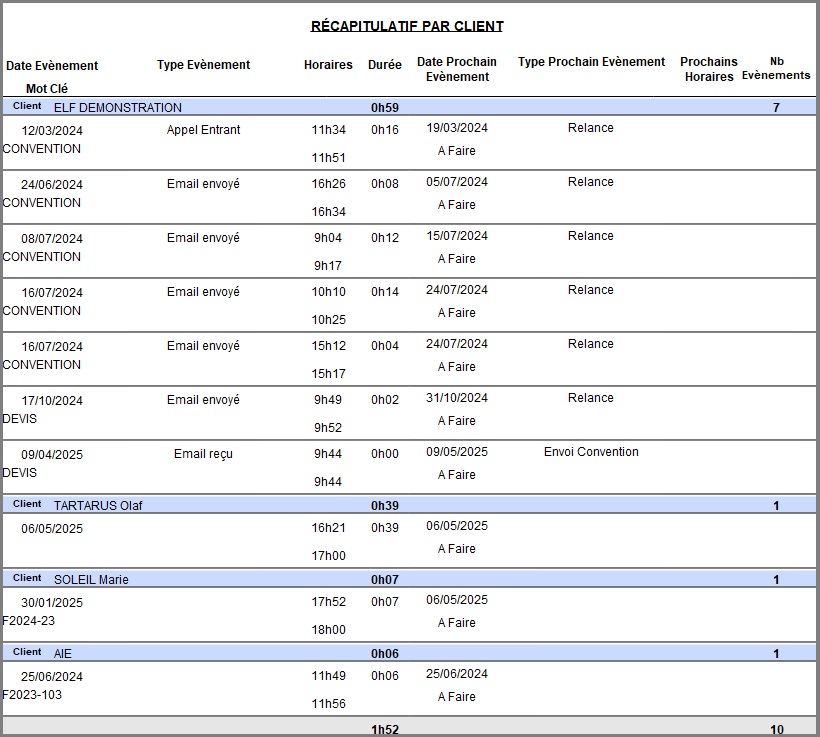This screenshot has width=820, height=737.
Task: Click end time 15h17
Action: click(x=328, y=373)
